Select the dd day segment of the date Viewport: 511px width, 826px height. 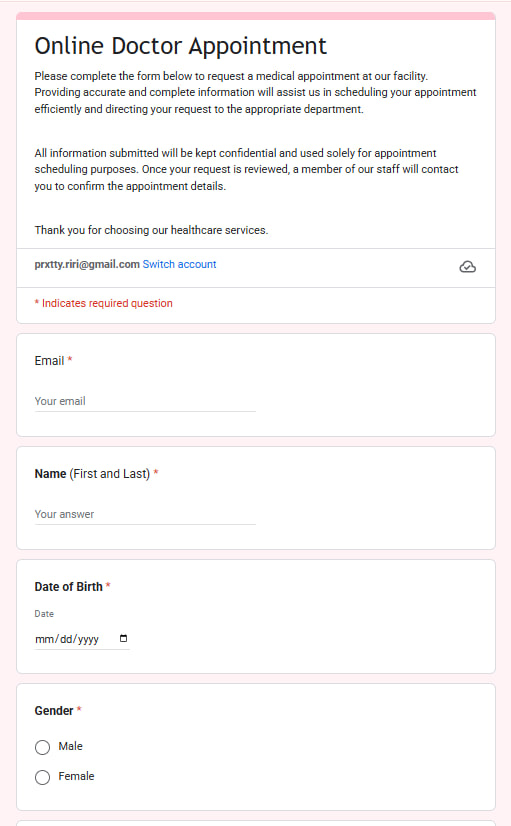tap(66, 639)
